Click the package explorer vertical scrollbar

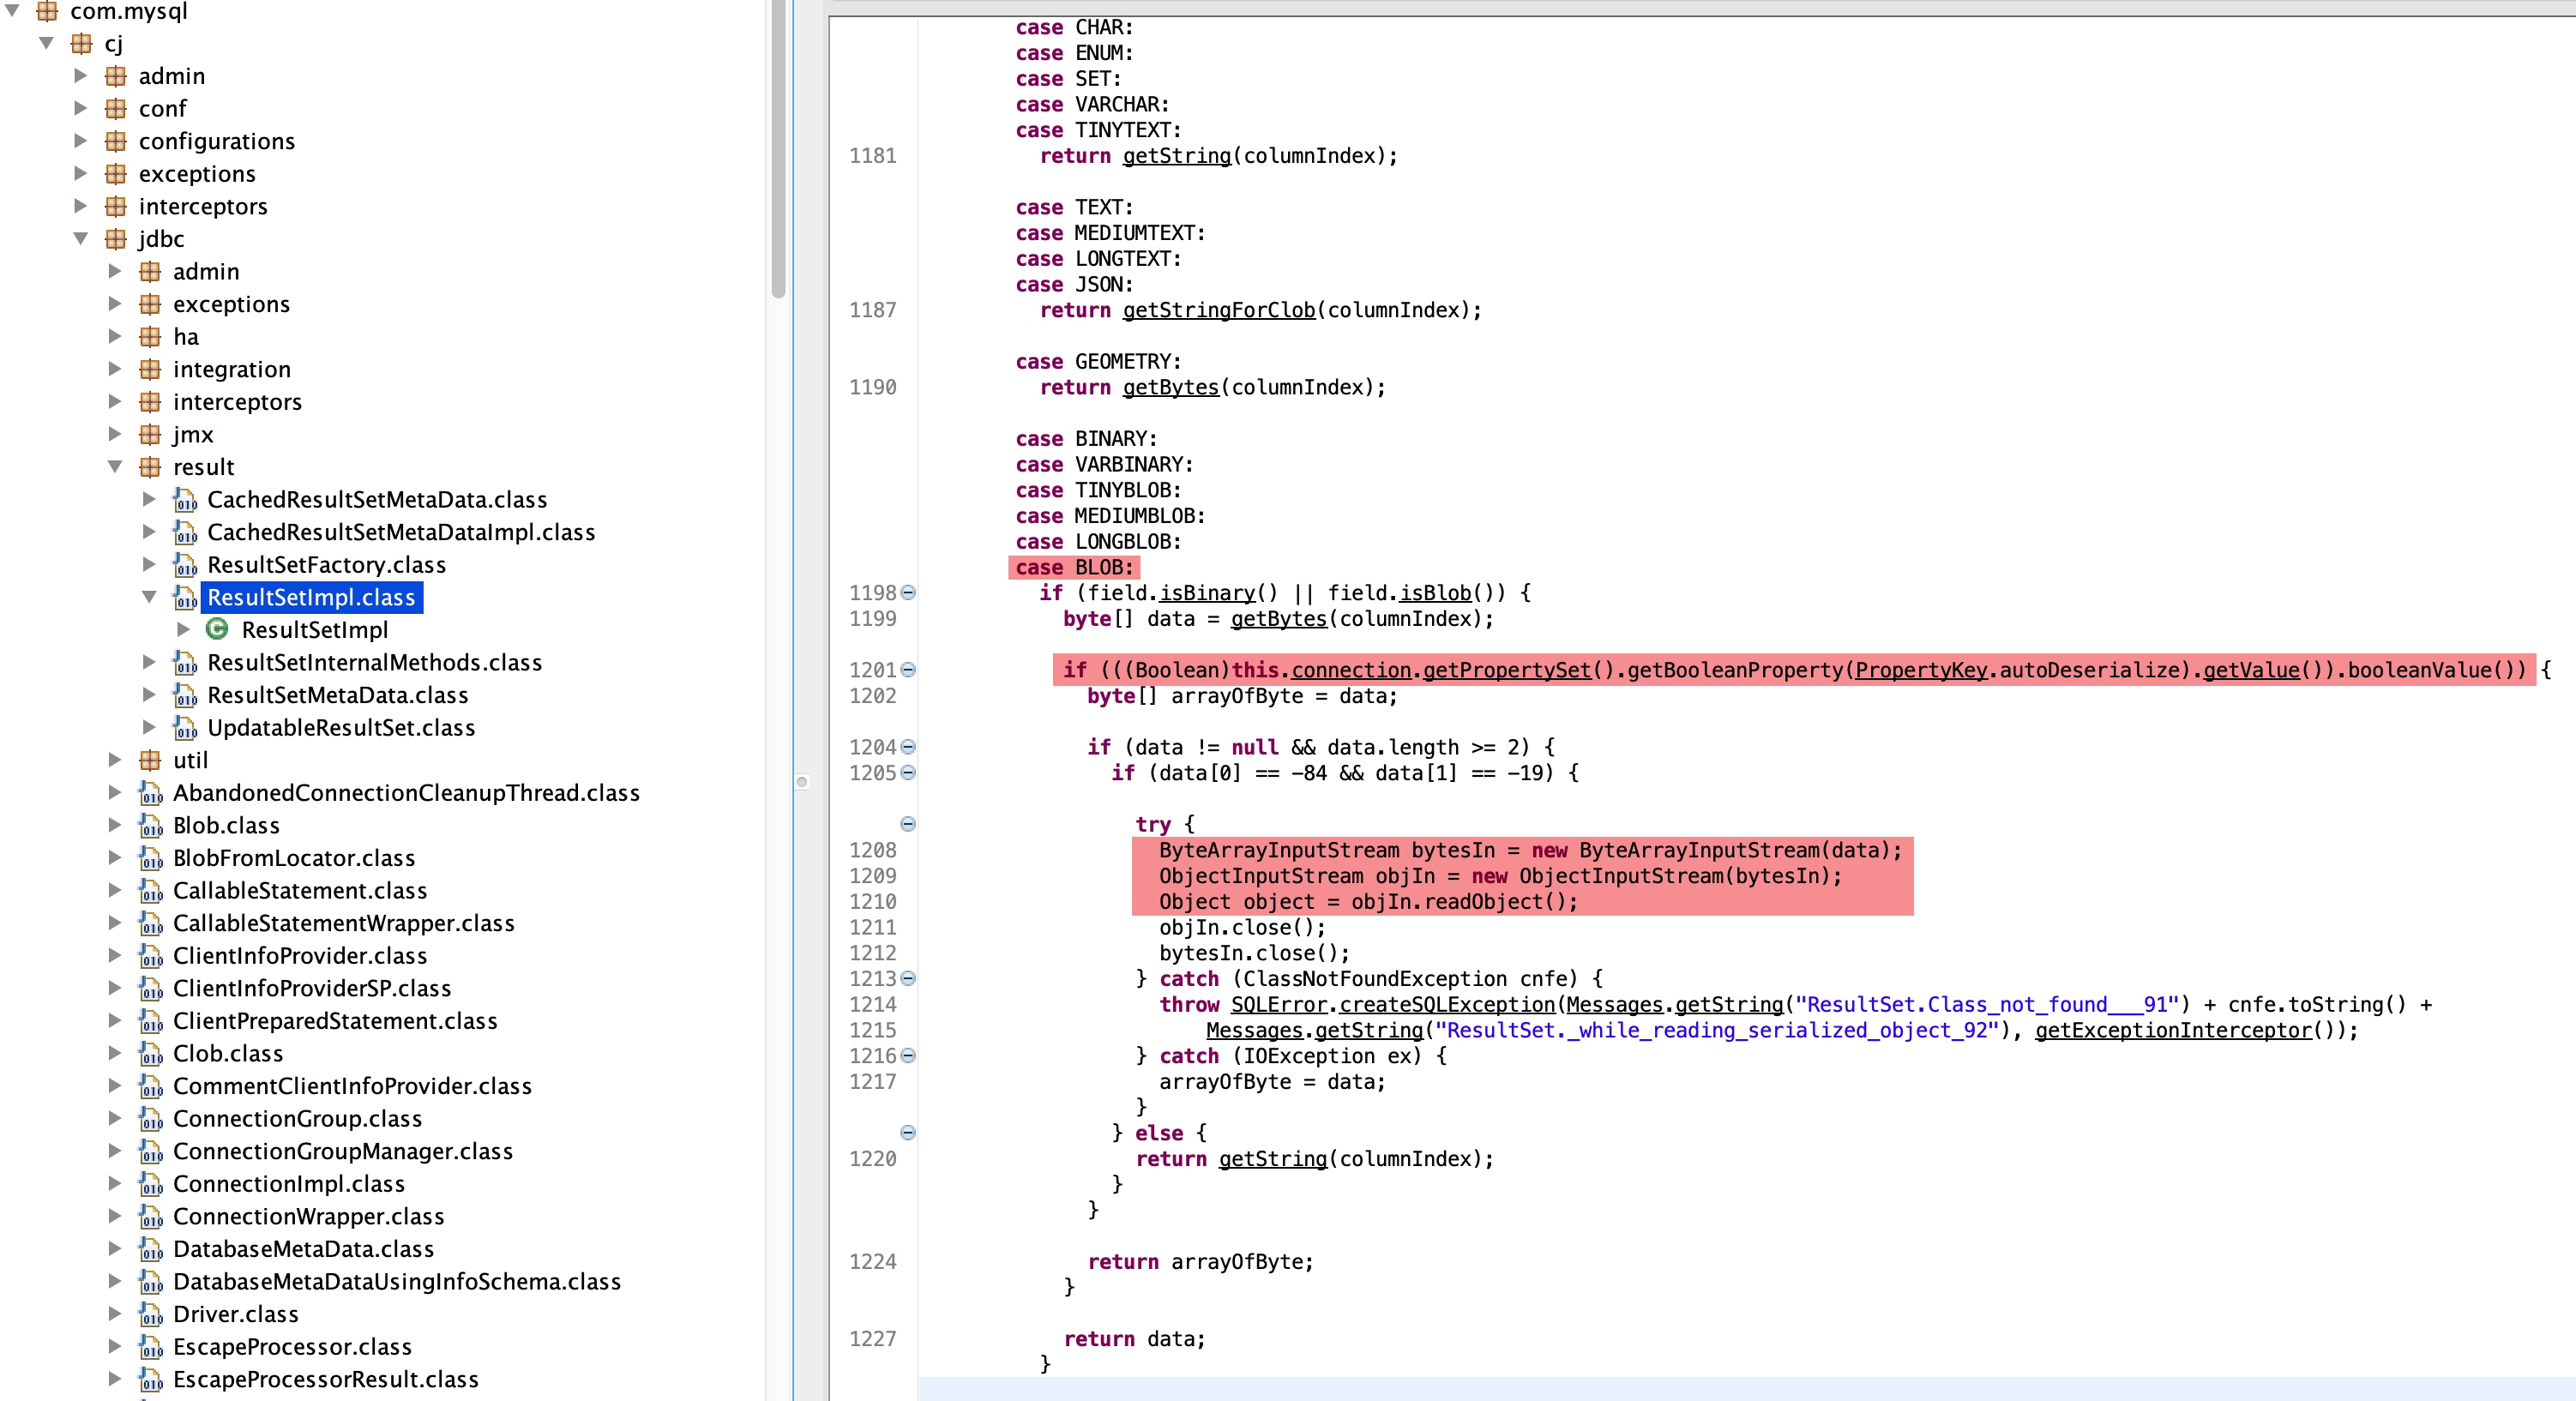[x=778, y=148]
